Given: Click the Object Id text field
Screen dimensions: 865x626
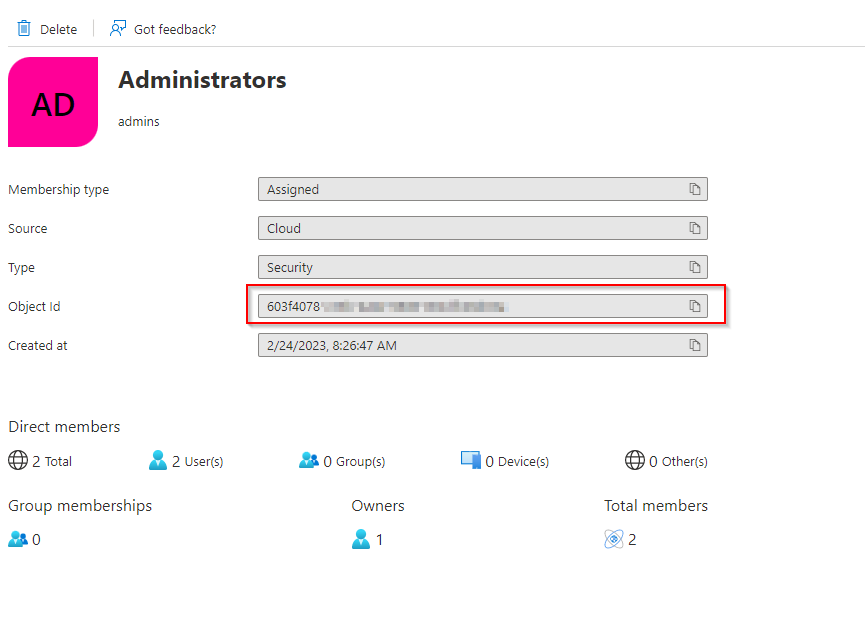Looking at the screenshot, I should 470,306.
